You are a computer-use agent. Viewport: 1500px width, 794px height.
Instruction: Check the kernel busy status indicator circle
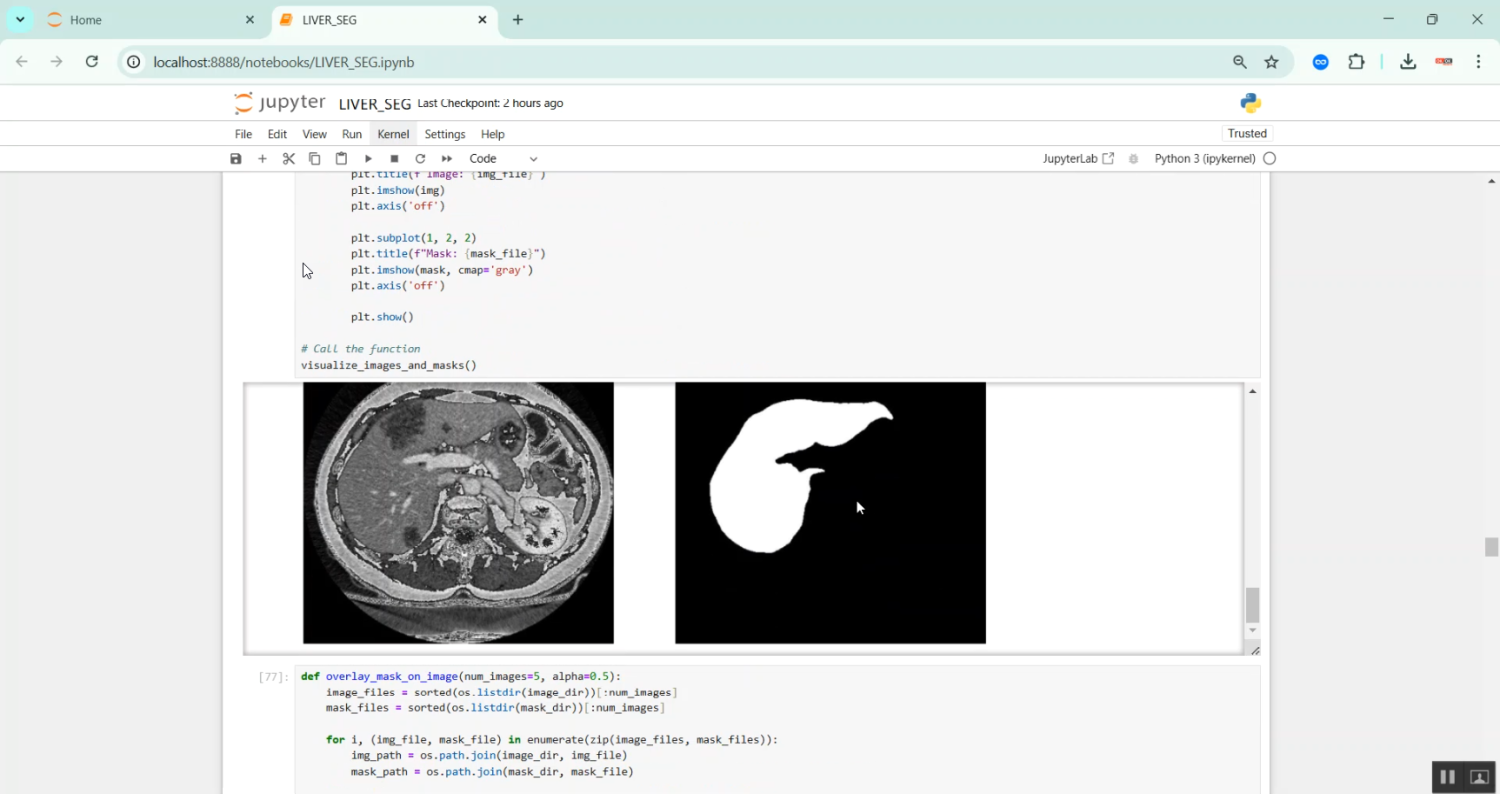(x=1269, y=158)
